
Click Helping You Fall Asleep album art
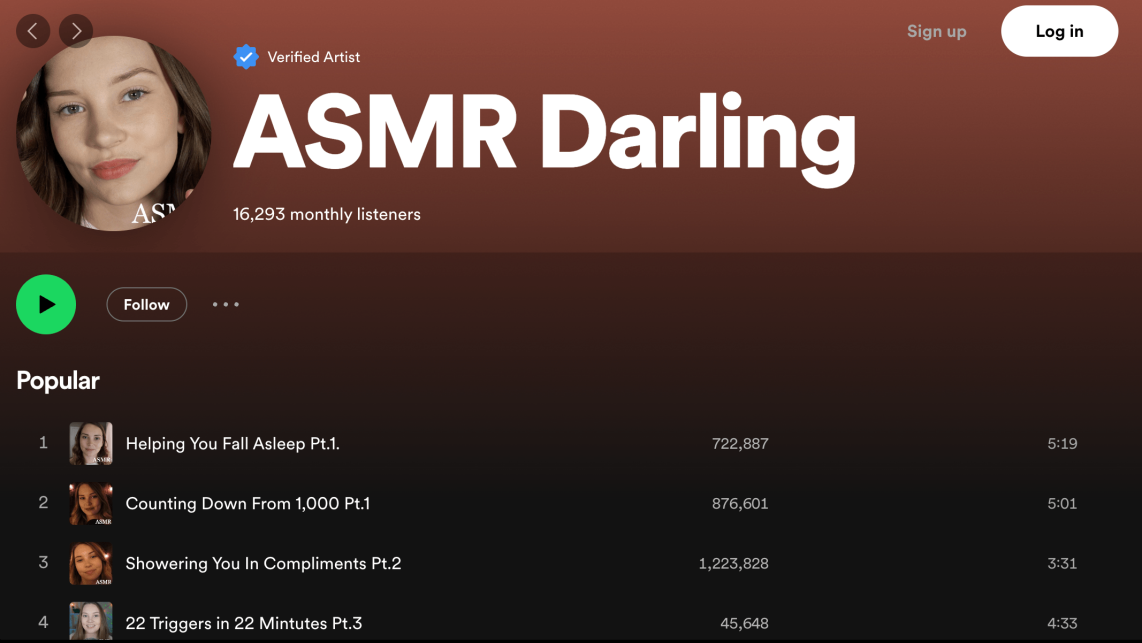[91, 443]
